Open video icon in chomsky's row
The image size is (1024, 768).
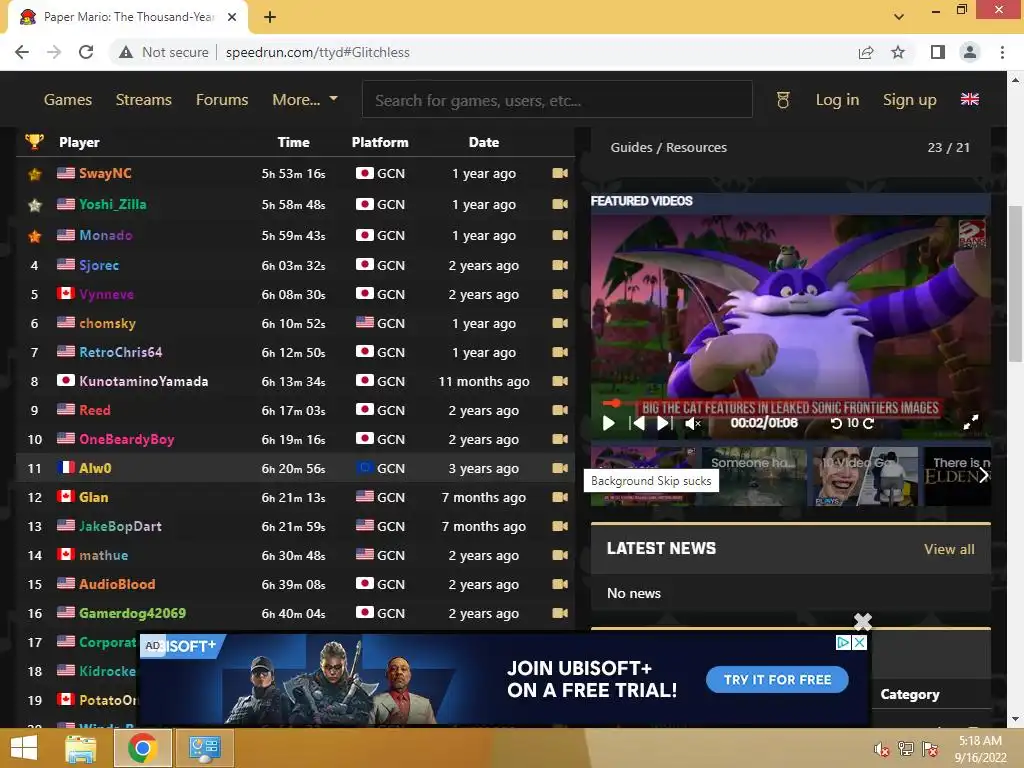click(560, 323)
